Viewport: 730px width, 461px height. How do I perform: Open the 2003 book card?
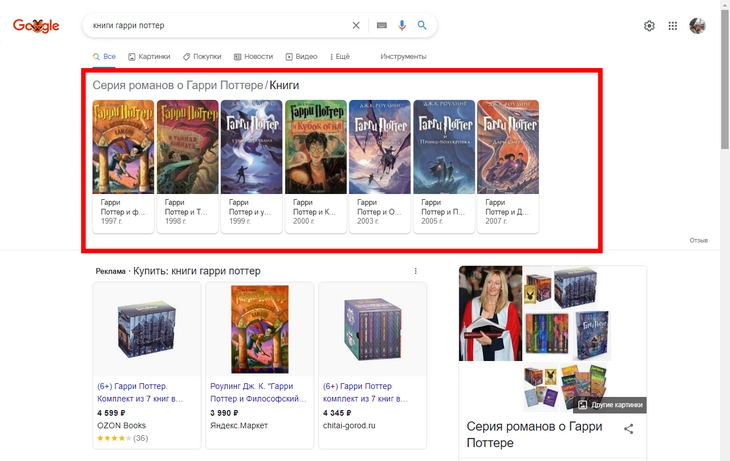[380, 166]
